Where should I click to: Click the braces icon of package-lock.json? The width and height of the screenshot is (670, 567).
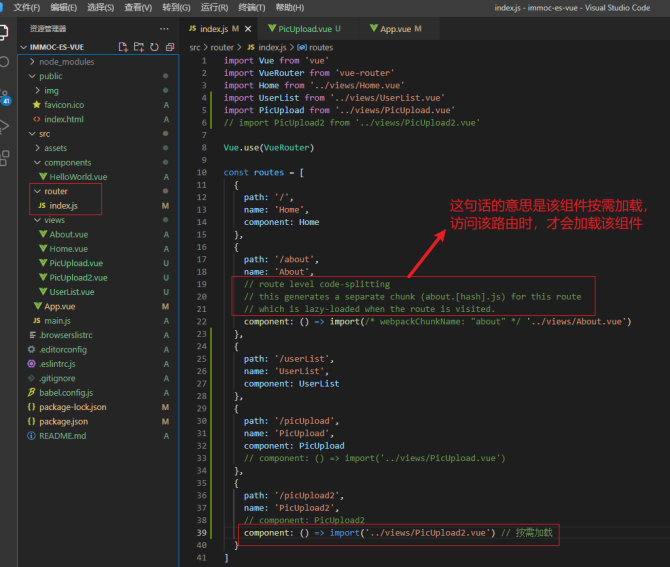(31, 407)
